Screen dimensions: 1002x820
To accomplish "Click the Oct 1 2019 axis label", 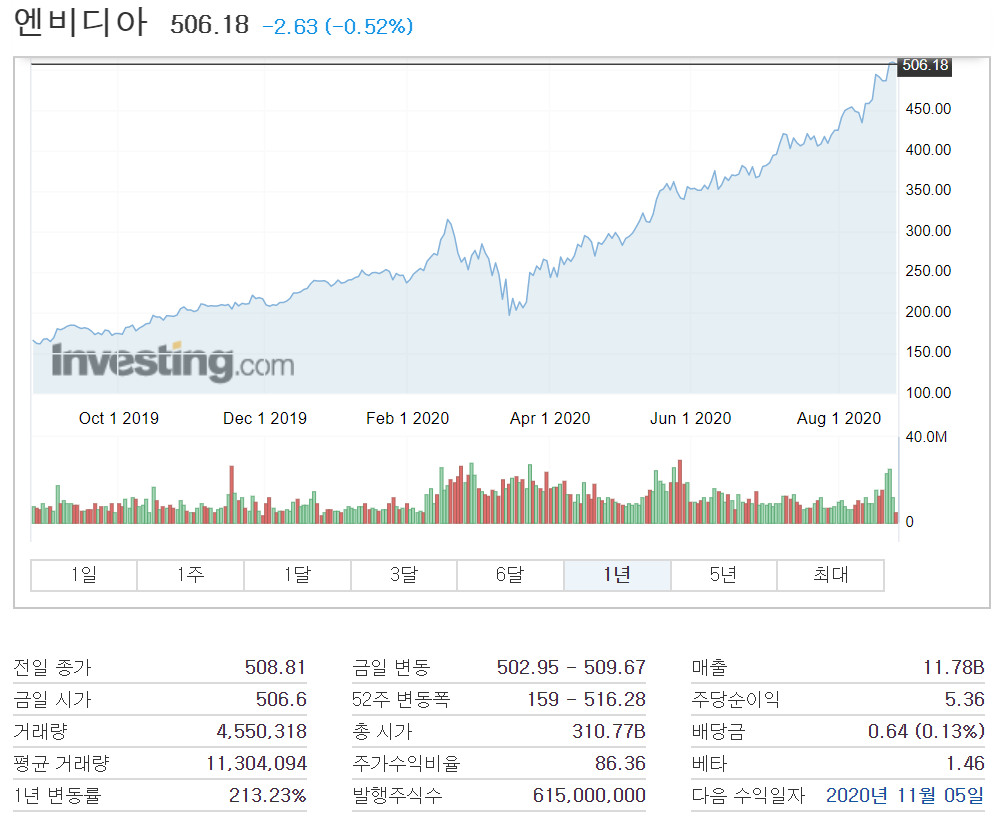I will tap(119, 419).
